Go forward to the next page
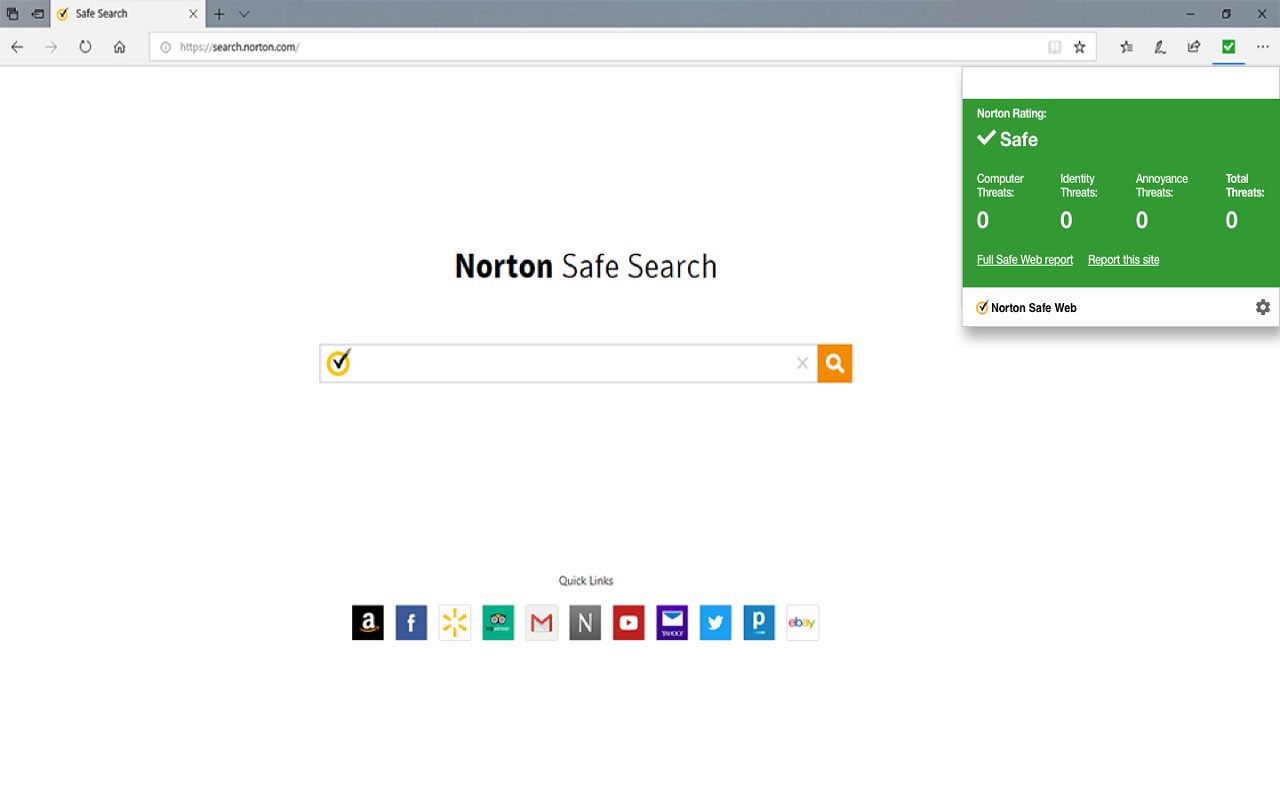The image size is (1280, 800). [x=51, y=47]
